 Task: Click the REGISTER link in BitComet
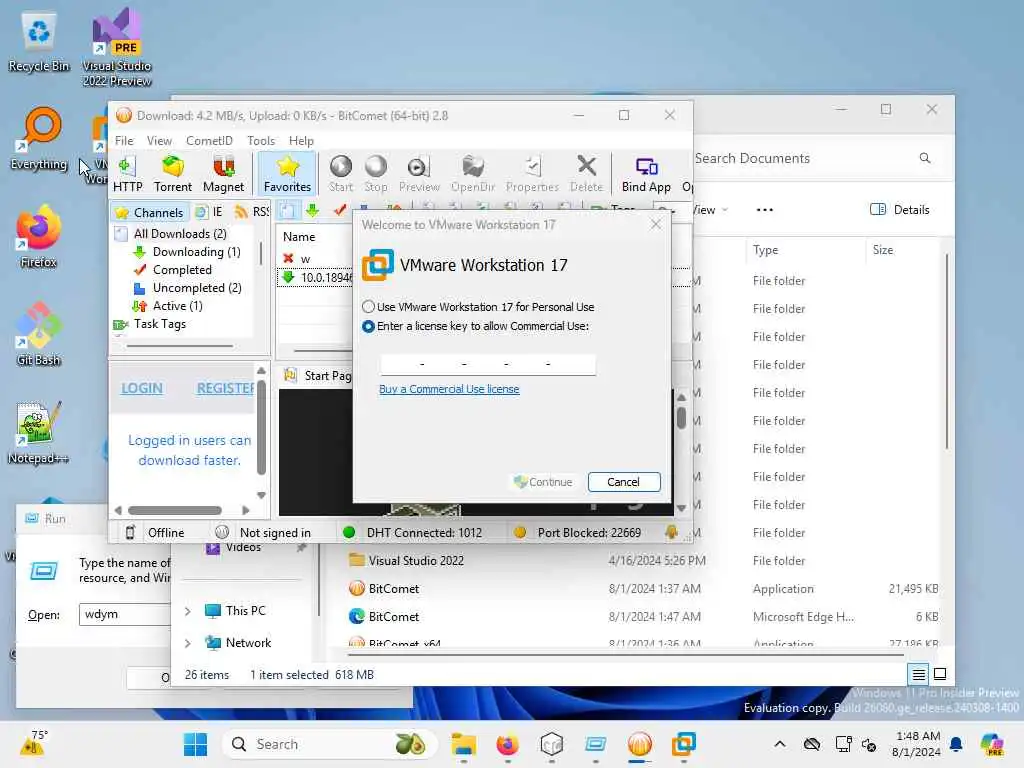(225, 388)
